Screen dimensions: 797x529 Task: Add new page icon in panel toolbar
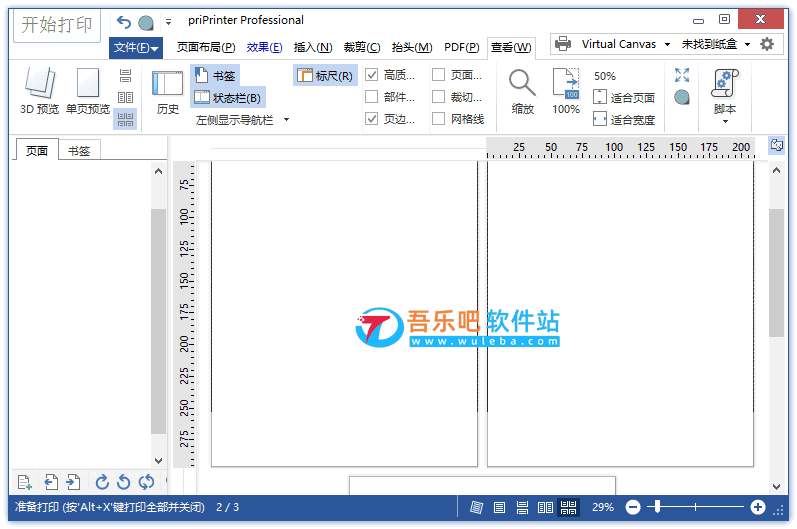pos(24,482)
